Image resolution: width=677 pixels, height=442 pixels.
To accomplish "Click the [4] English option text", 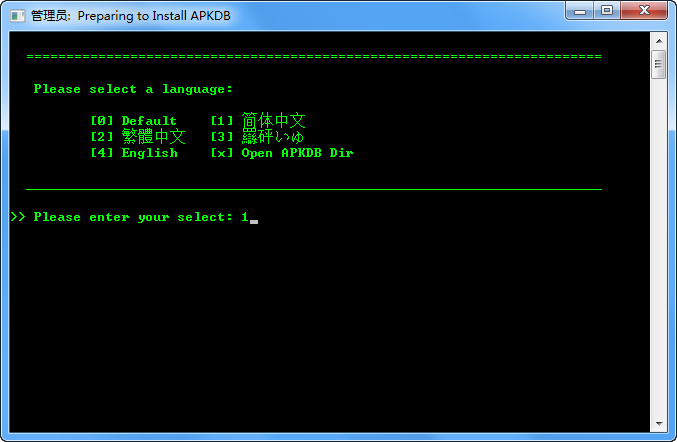I will [134, 153].
